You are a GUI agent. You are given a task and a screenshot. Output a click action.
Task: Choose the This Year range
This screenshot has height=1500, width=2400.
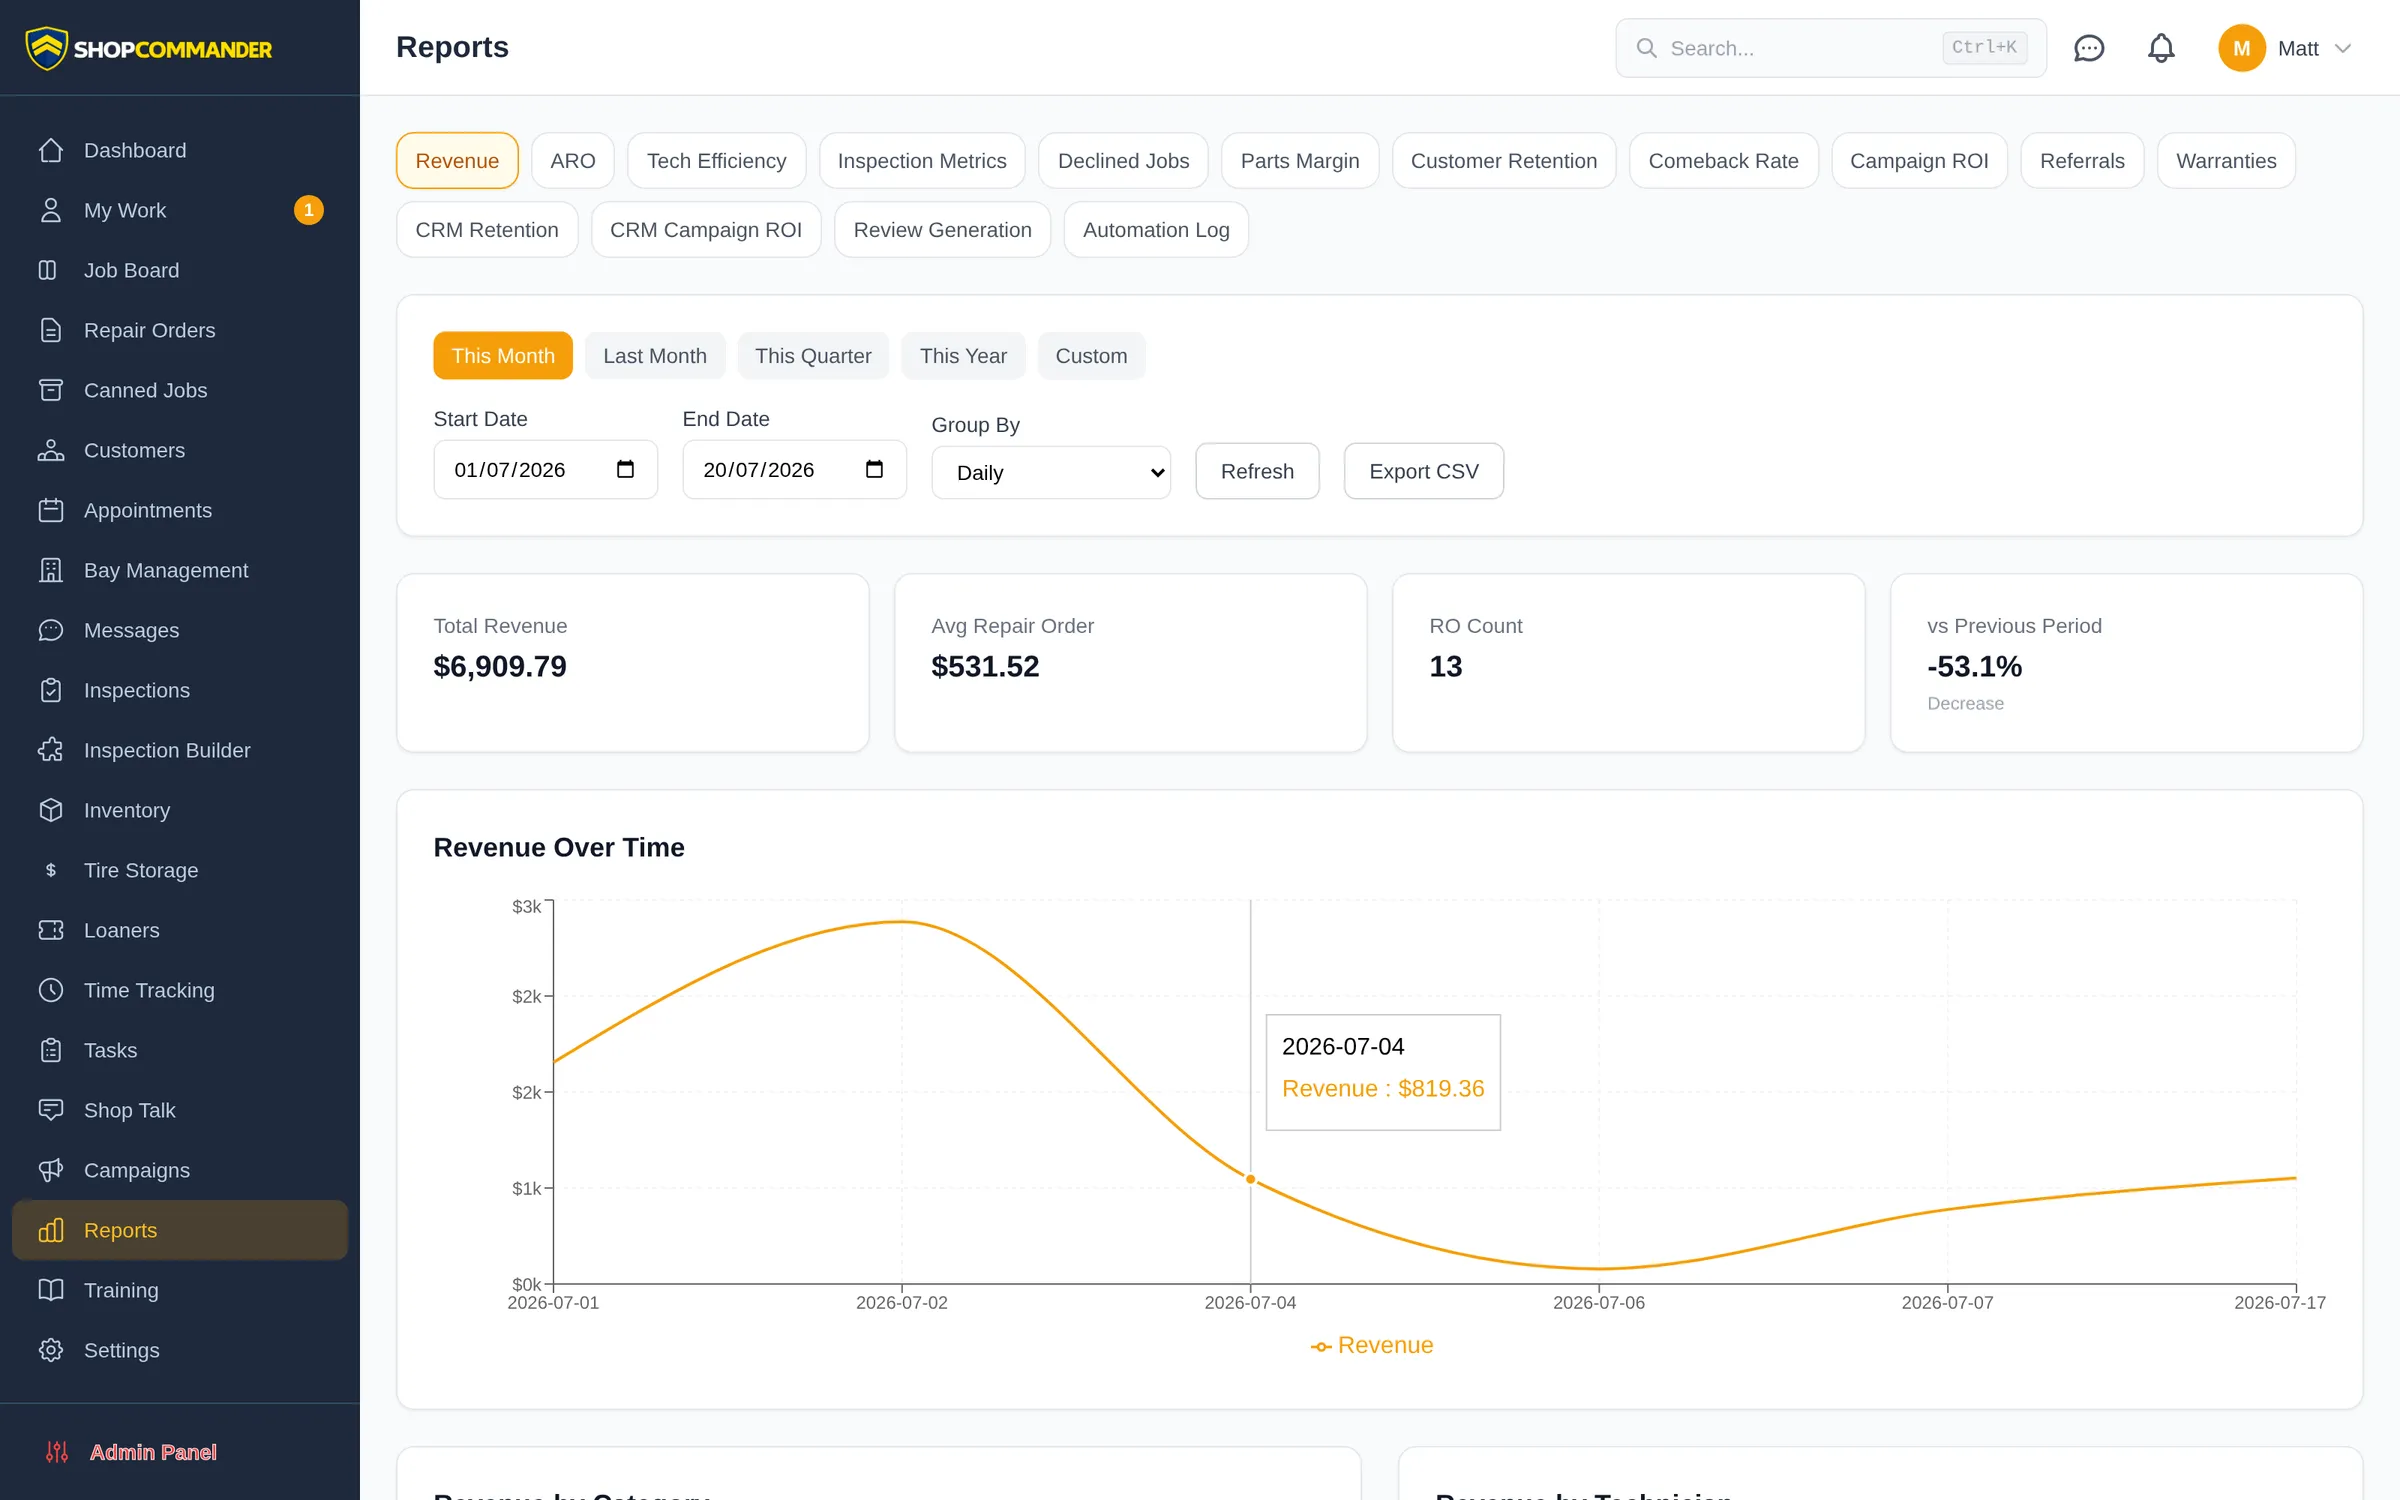click(963, 356)
